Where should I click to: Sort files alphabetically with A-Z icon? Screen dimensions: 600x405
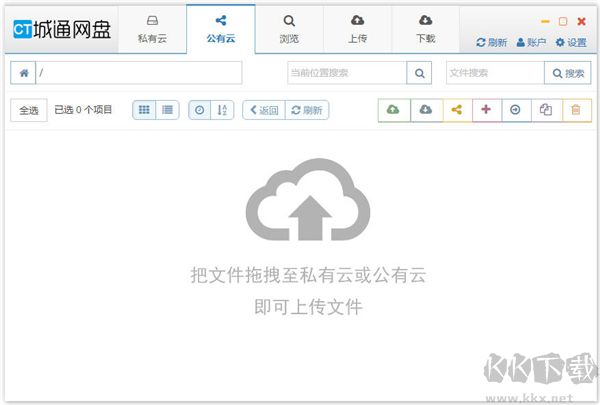pyautogui.click(x=222, y=110)
